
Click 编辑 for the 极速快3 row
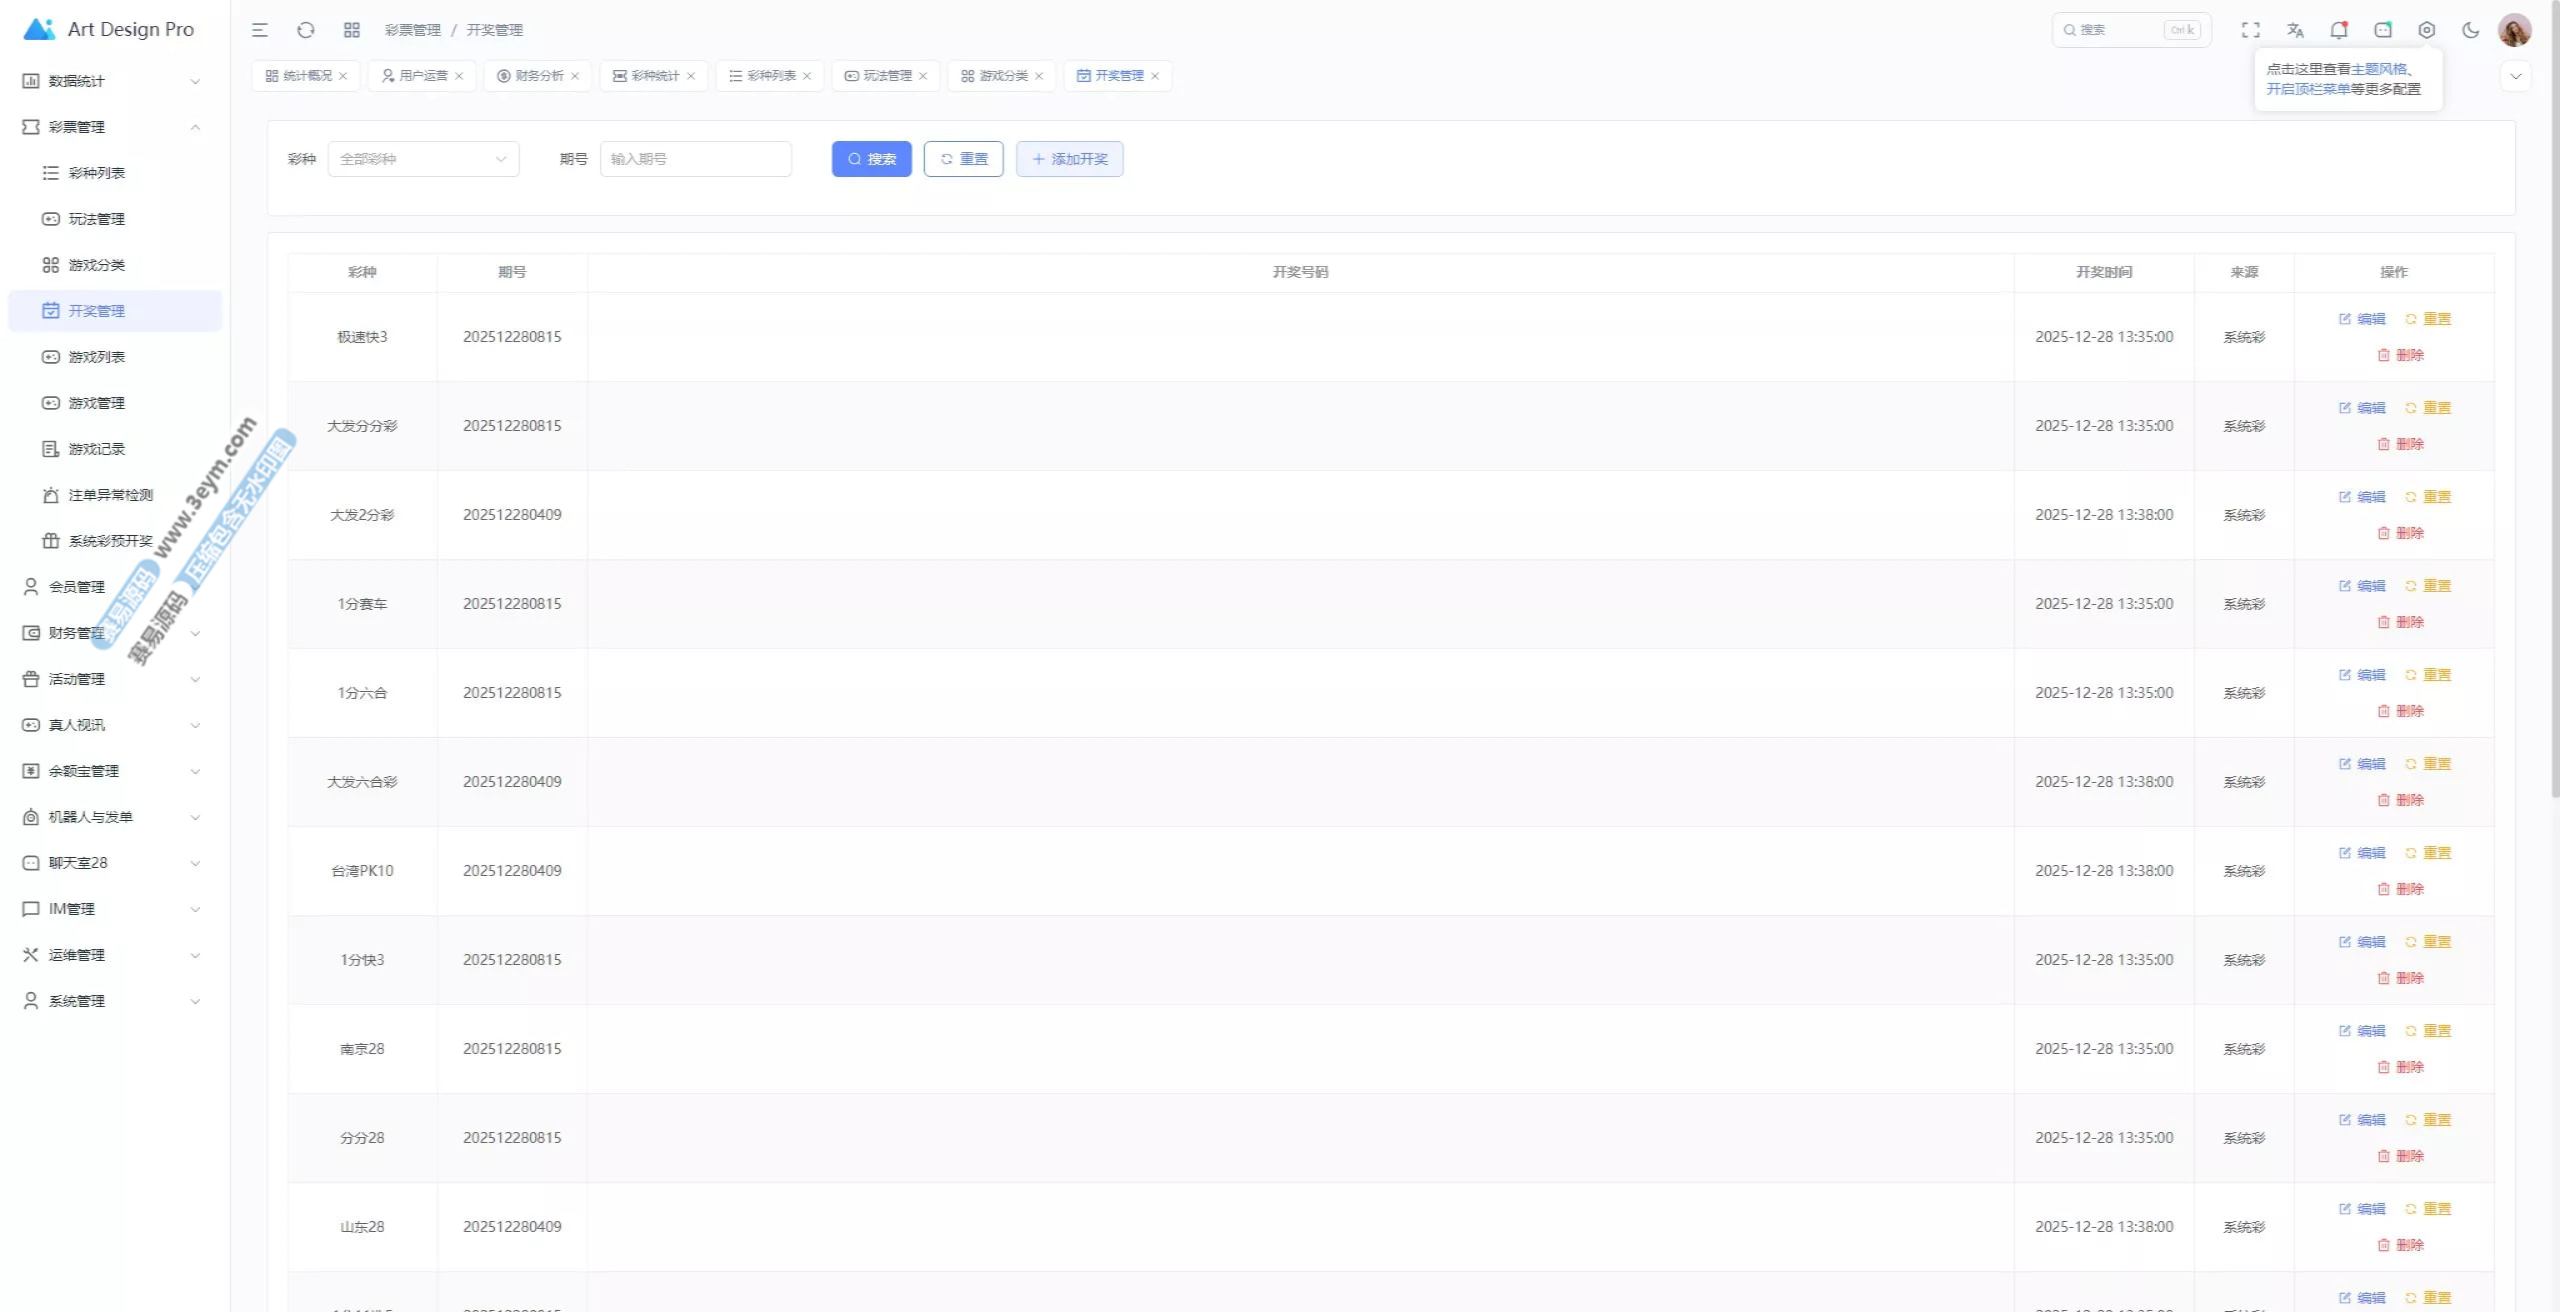click(x=2362, y=319)
